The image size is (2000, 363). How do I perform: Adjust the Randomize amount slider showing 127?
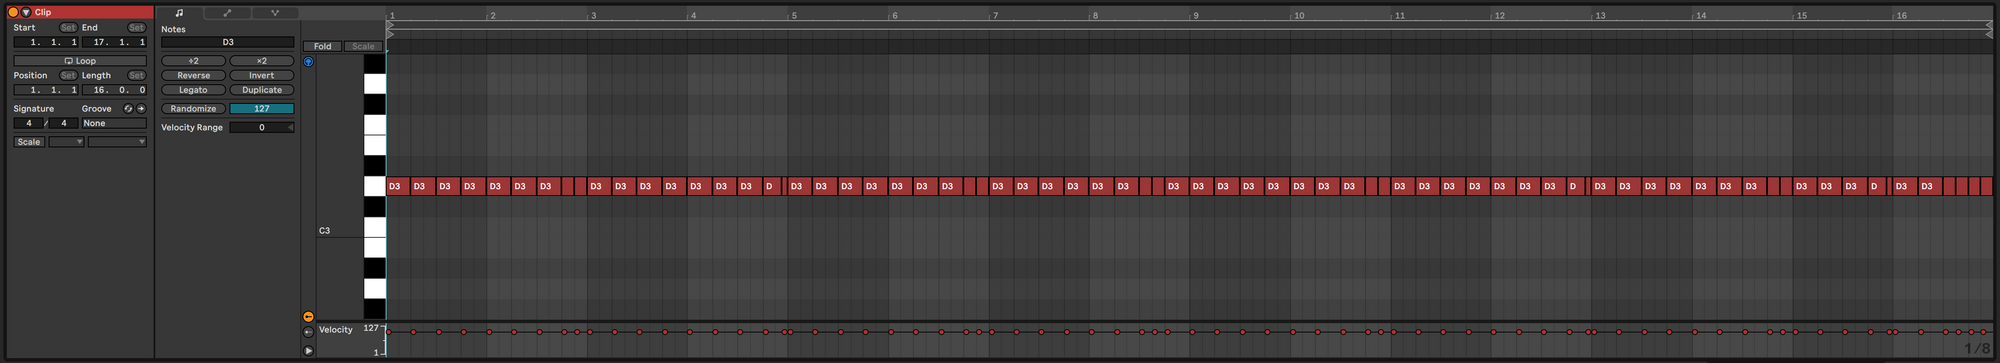click(262, 108)
